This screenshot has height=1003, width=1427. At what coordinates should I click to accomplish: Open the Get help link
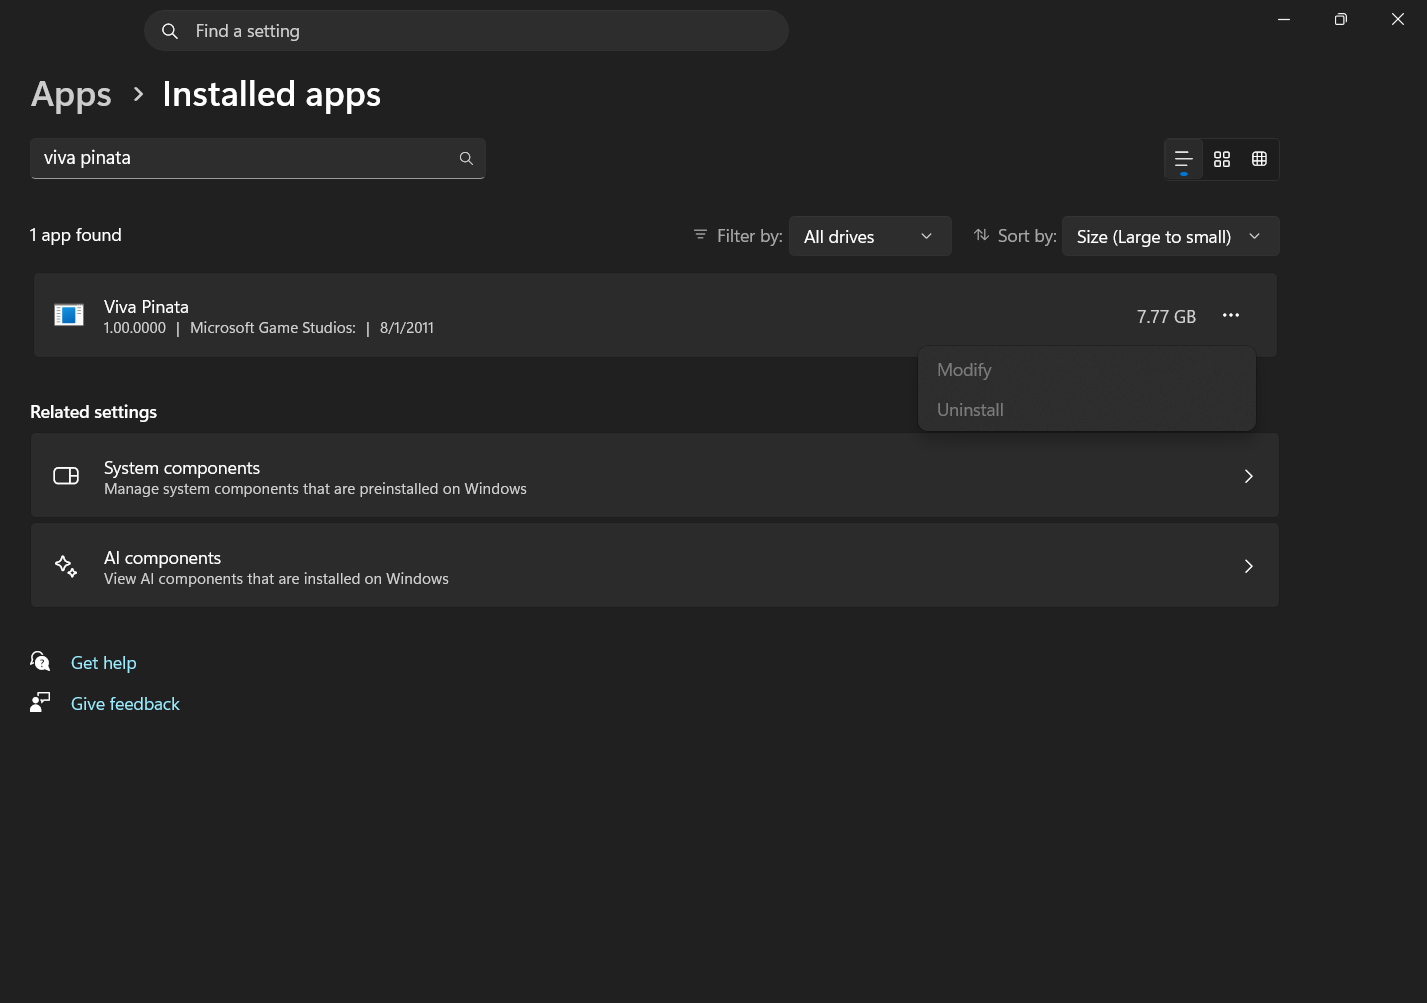(104, 663)
